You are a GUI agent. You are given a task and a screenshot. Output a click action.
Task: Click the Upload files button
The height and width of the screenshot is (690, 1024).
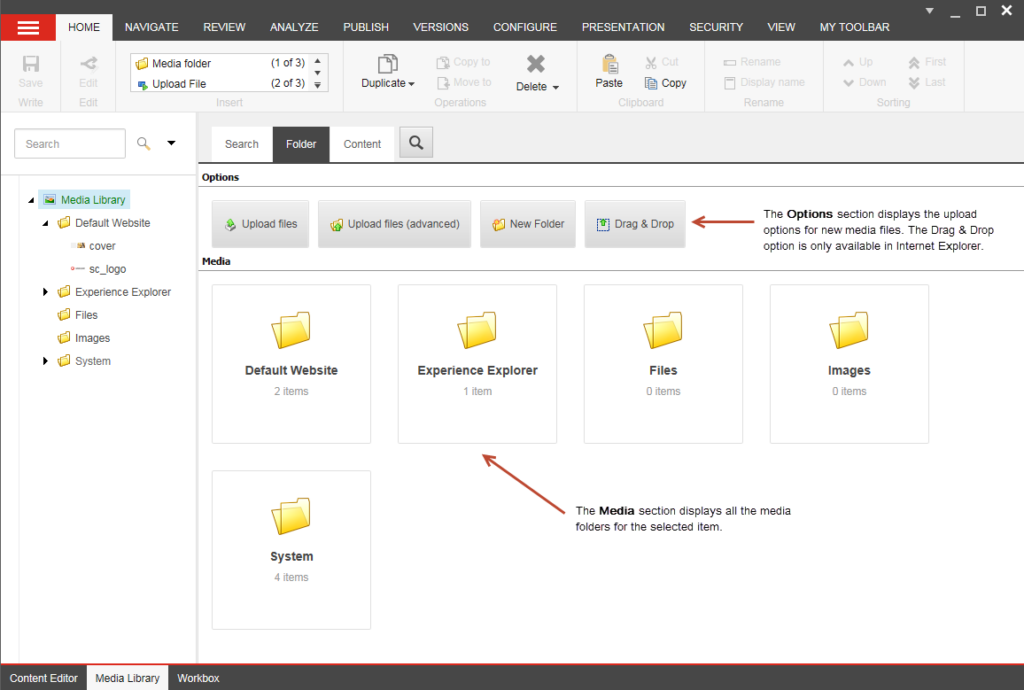pos(260,223)
